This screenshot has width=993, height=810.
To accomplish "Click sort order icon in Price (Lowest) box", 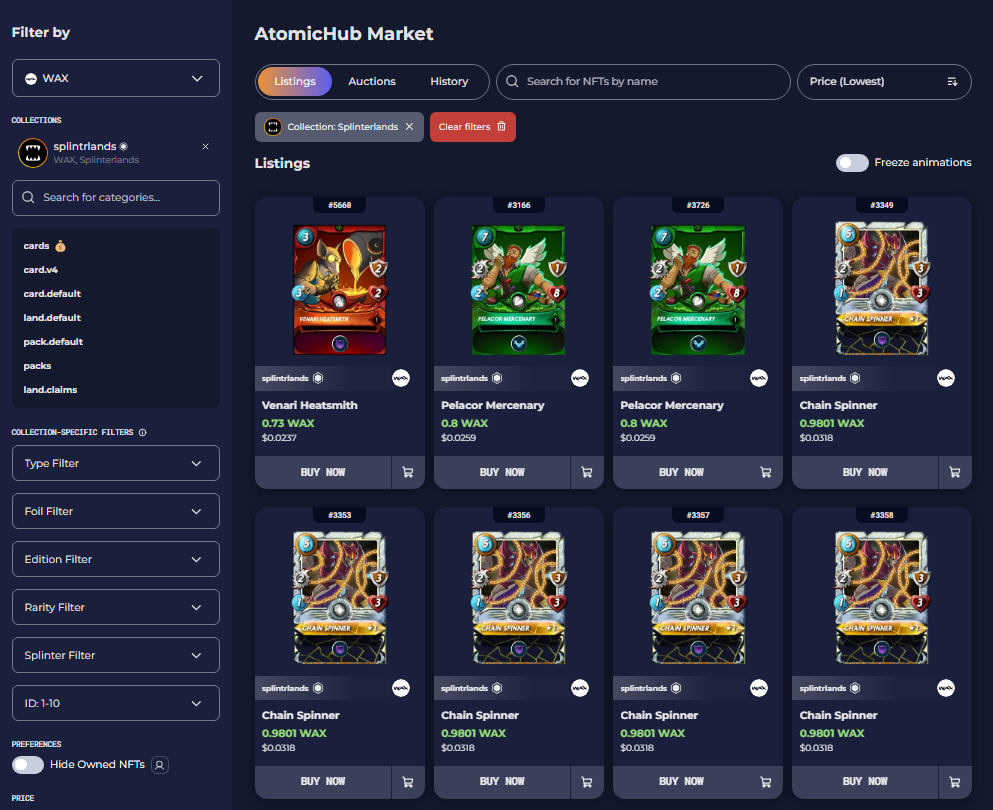I will [952, 82].
